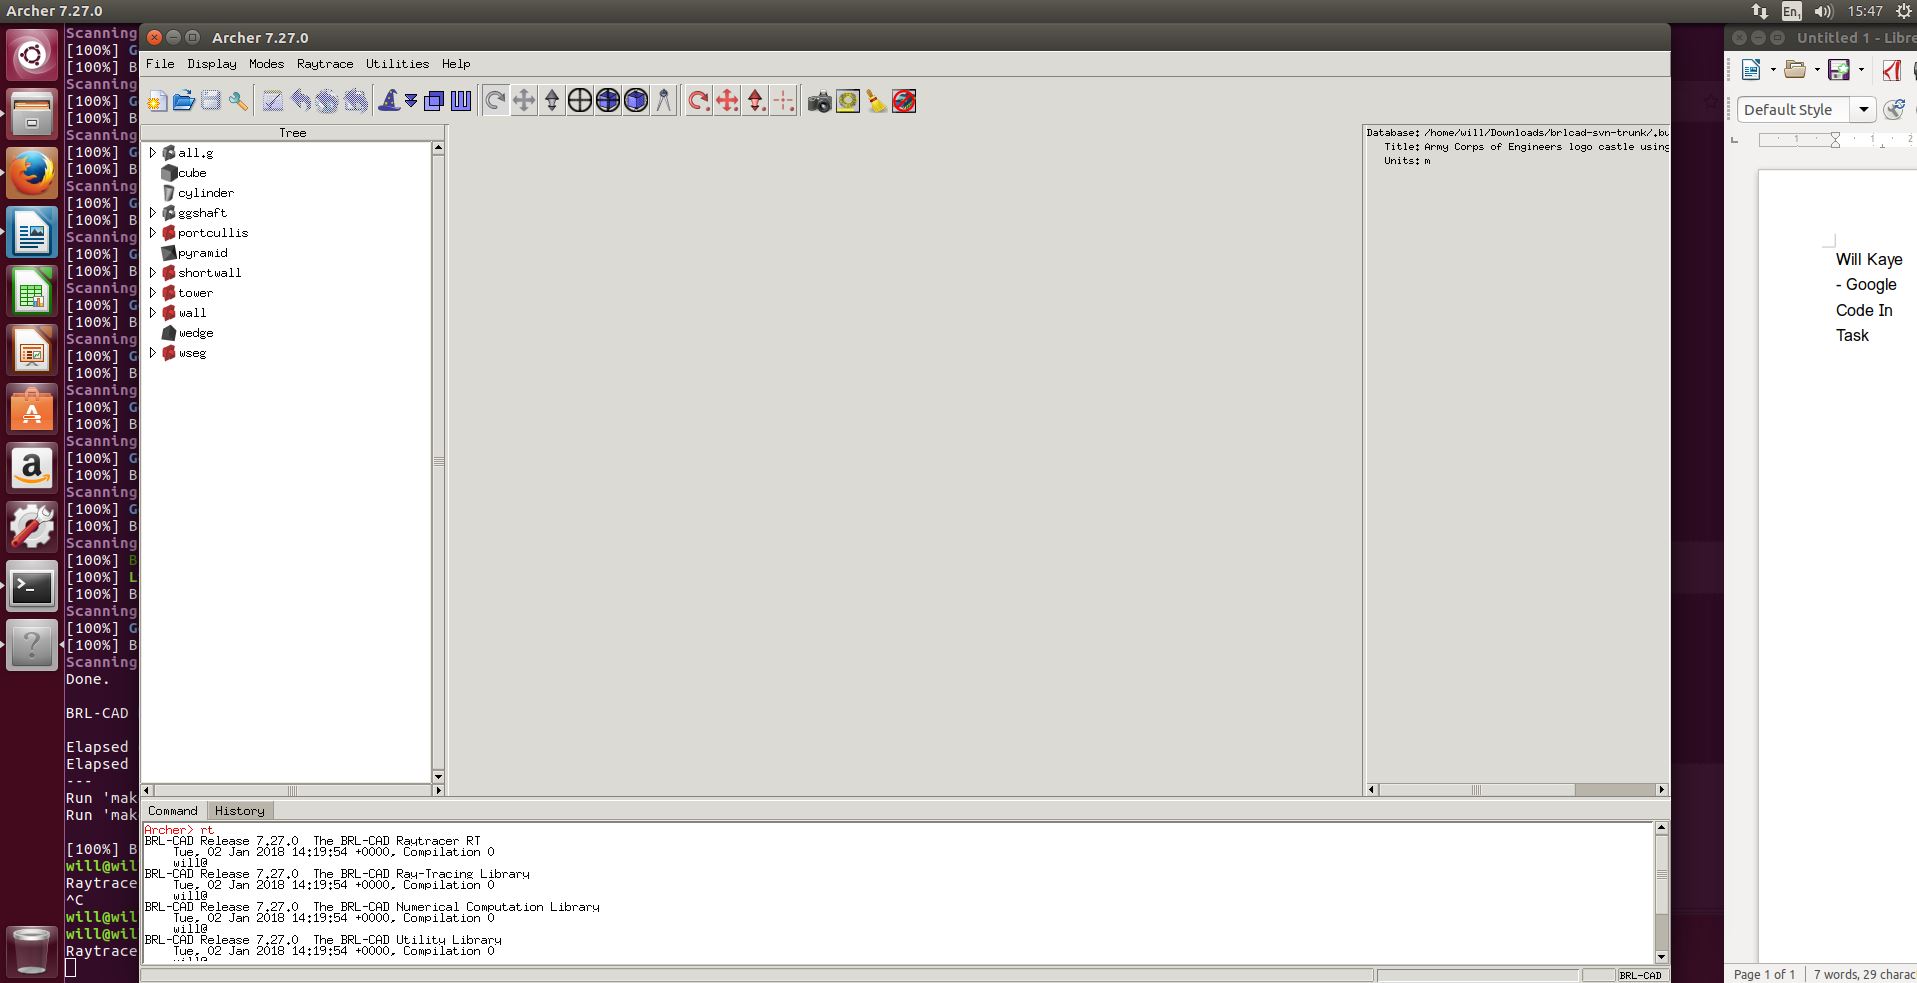Open the Modes menu
Screen dimensions: 1917x983
click(x=266, y=64)
